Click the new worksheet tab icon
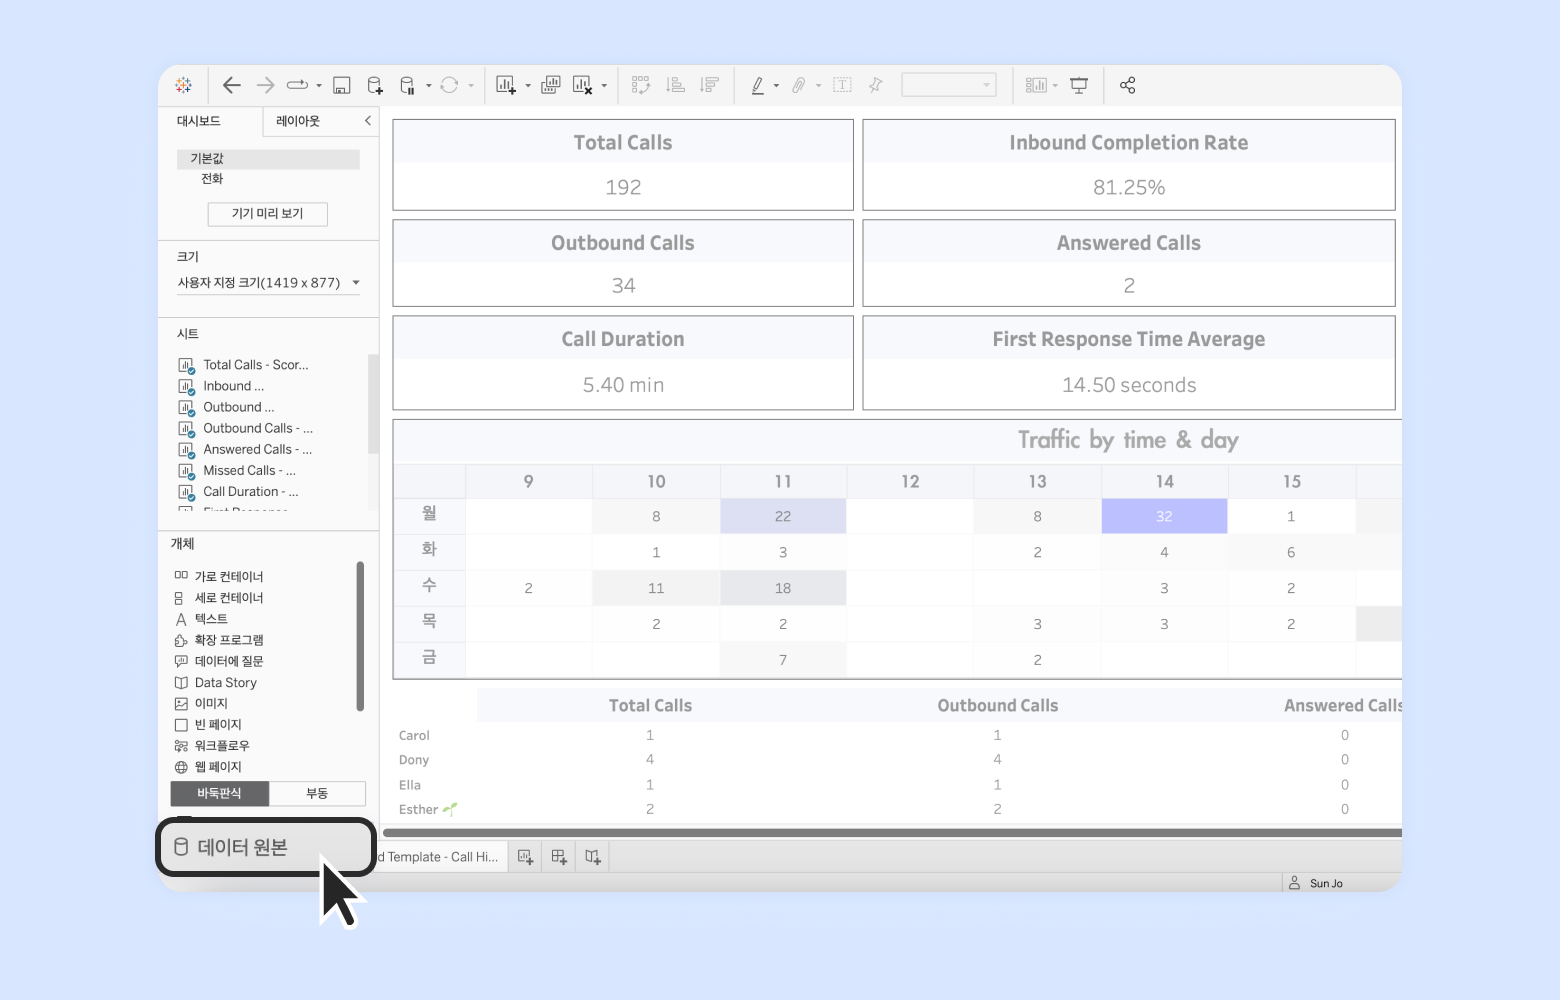Screen dimensions: 1560x1000 [526, 857]
